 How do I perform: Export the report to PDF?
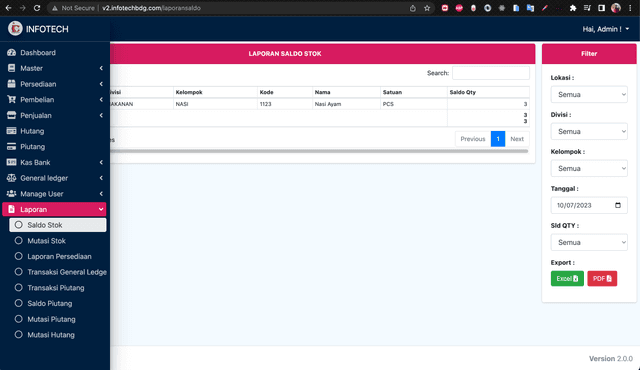pyautogui.click(x=602, y=279)
